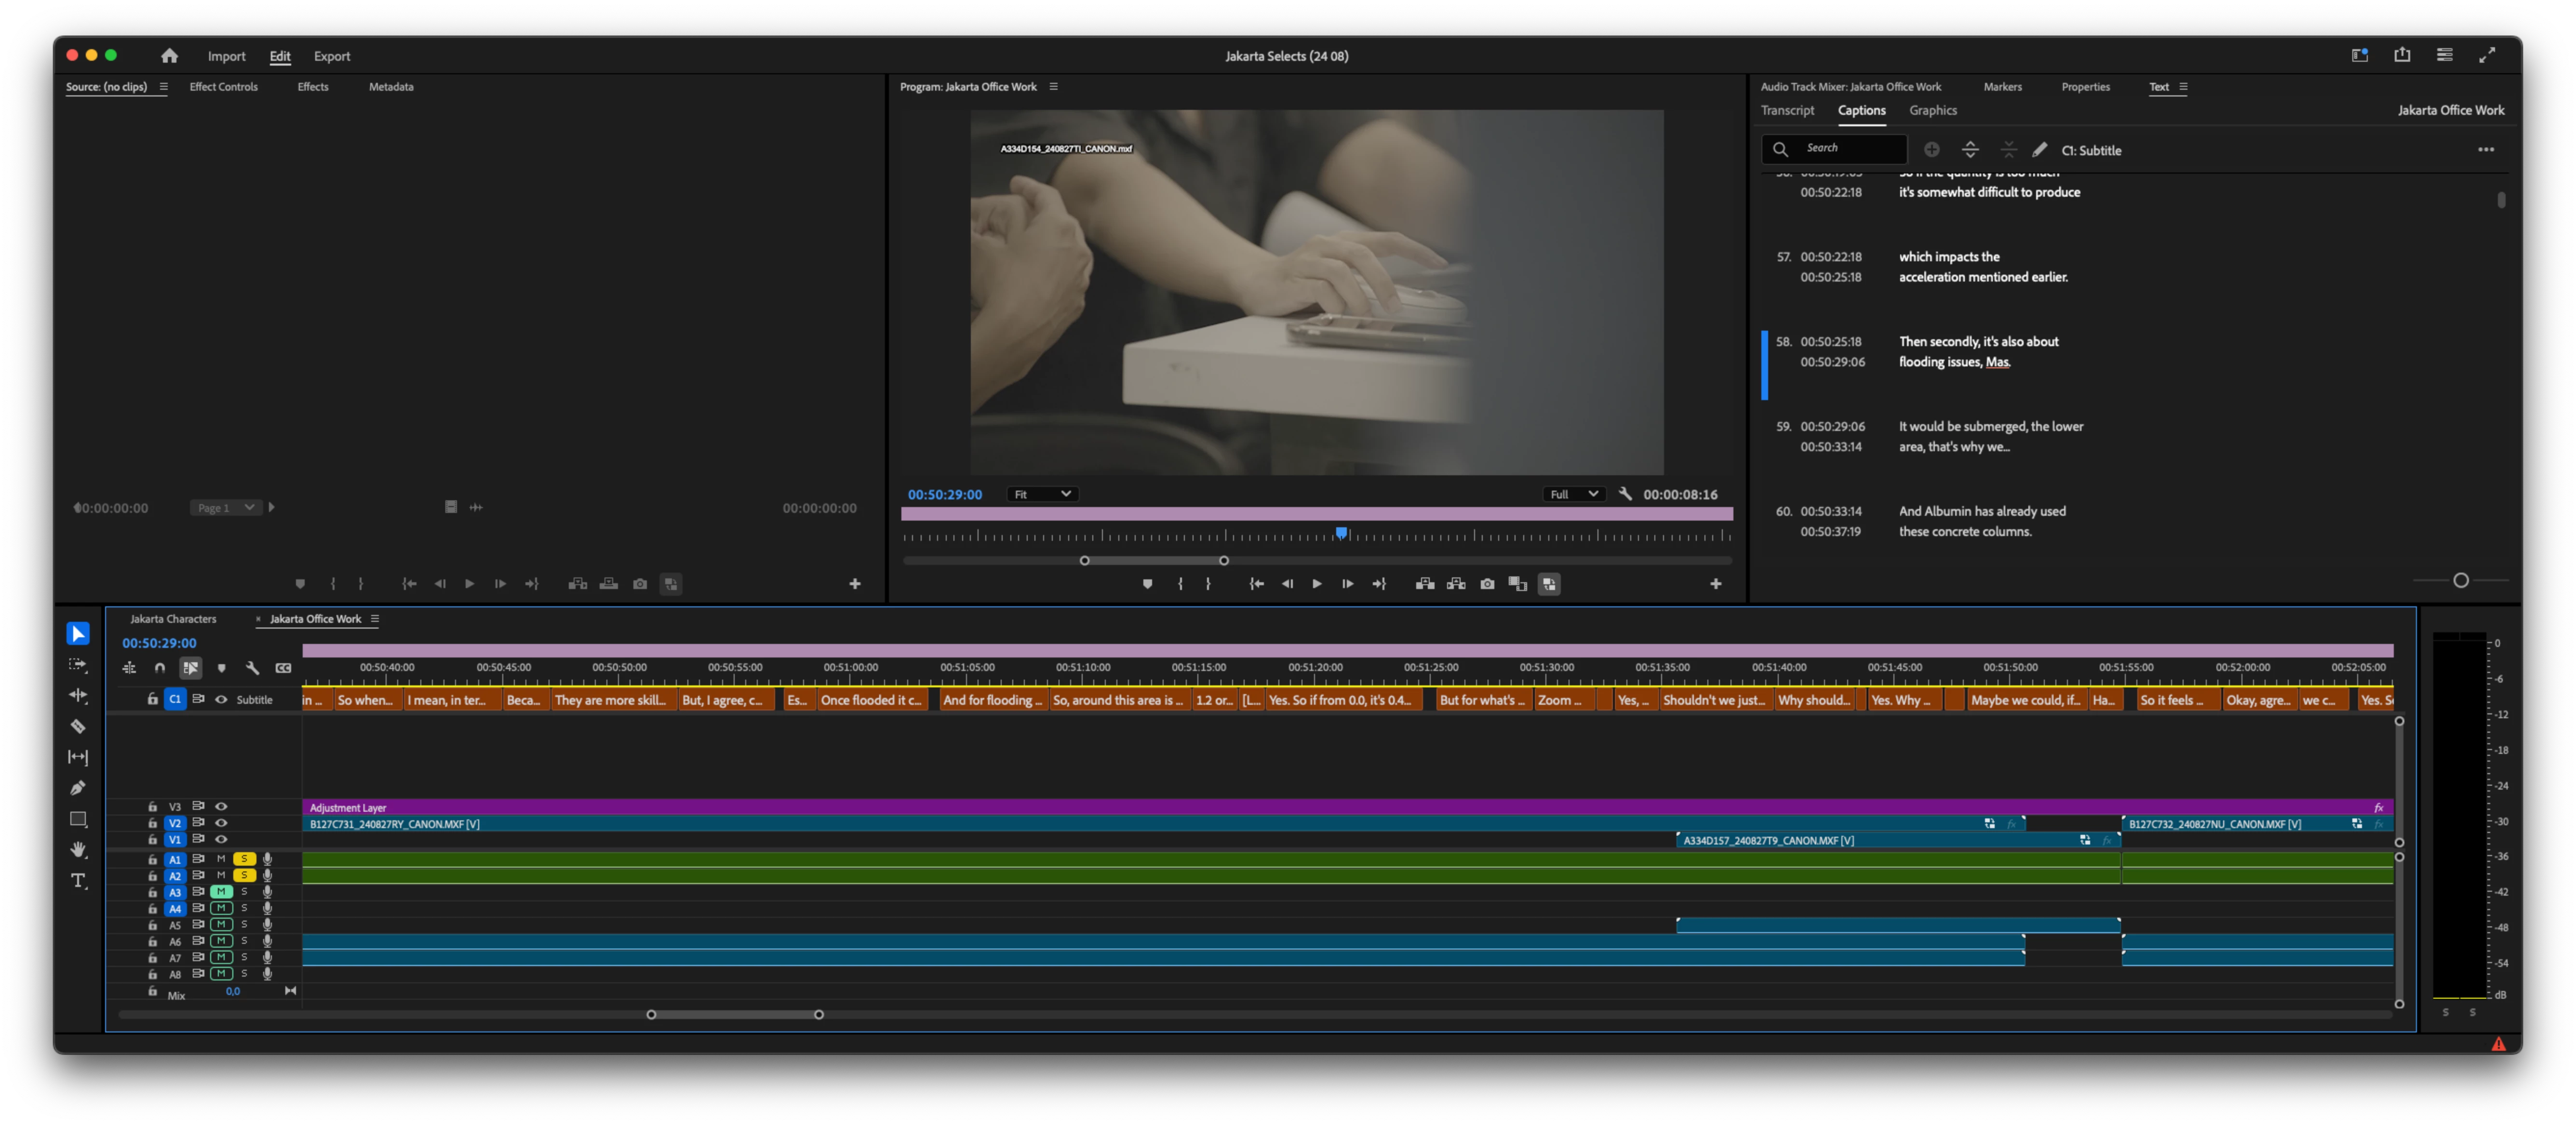This screenshot has width=2576, height=1125.
Task: Click the Home icon
Action: point(169,56)
